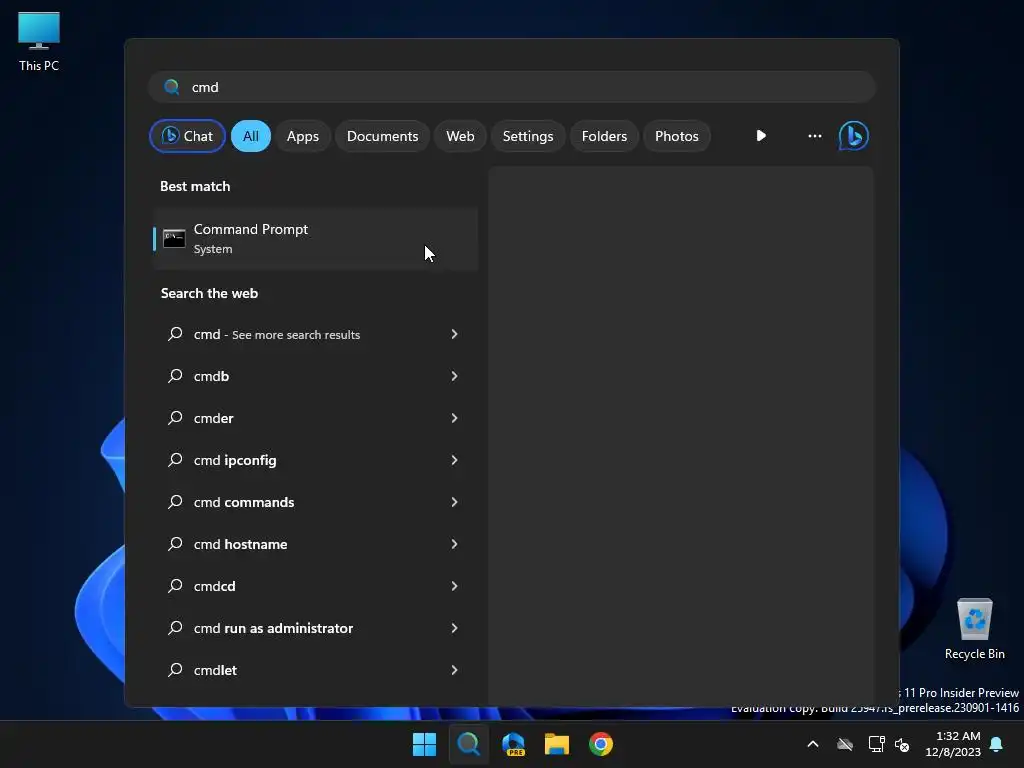
Task: Expand the cmd commands suggestion chevron
Action: tap(455, 502)
